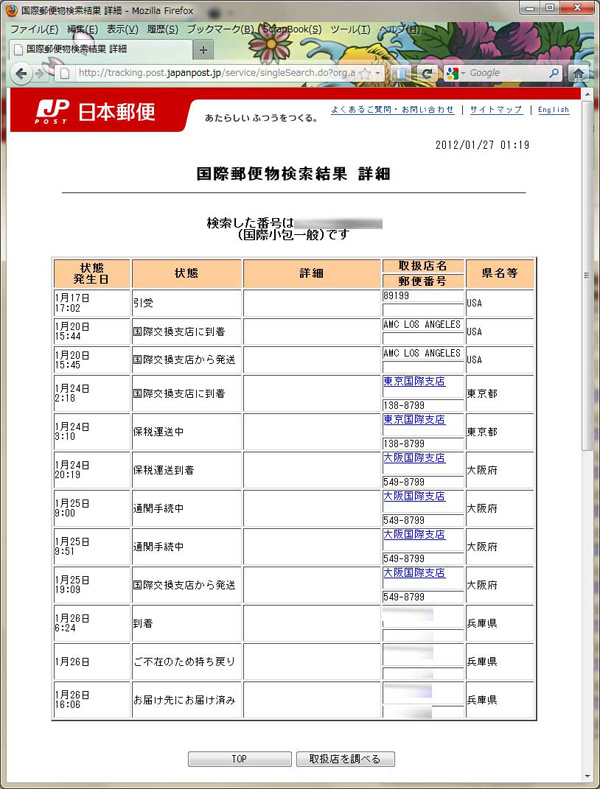The image size is (600, 789).
Task: Open 大阪国際支店 link in the 1月25日 9:00 row
Action: pyautogui.click(x=414, y=496)
